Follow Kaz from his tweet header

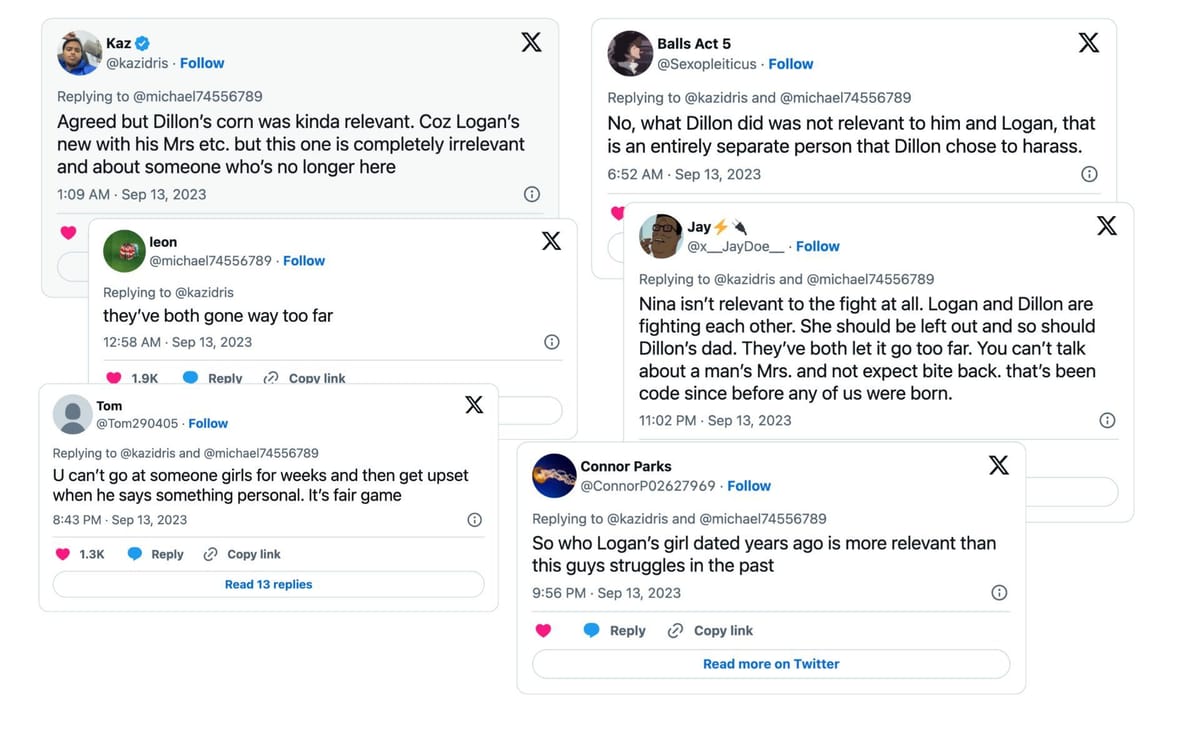[x=202, y=63]
